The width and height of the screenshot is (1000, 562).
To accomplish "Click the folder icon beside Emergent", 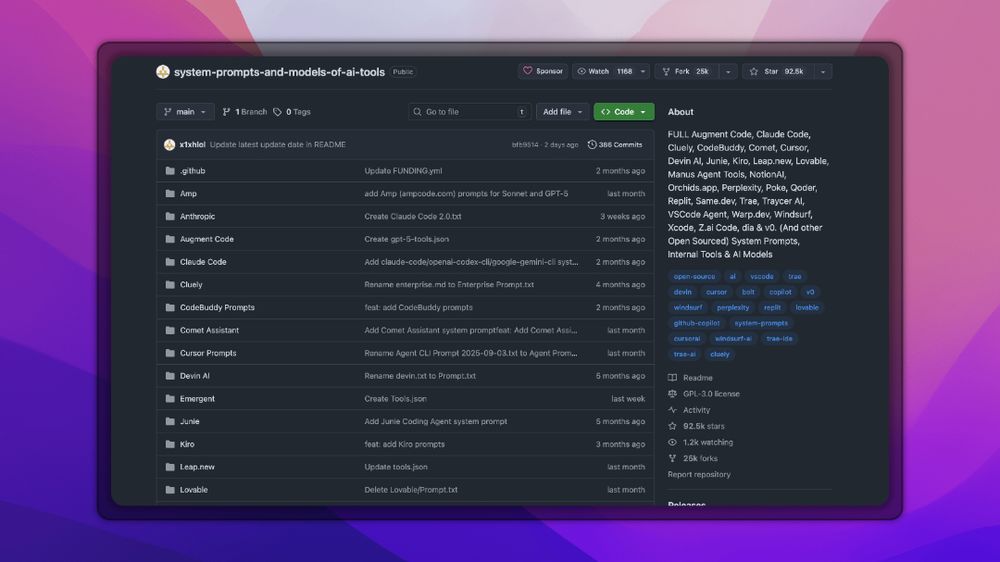I will (170, 399).
